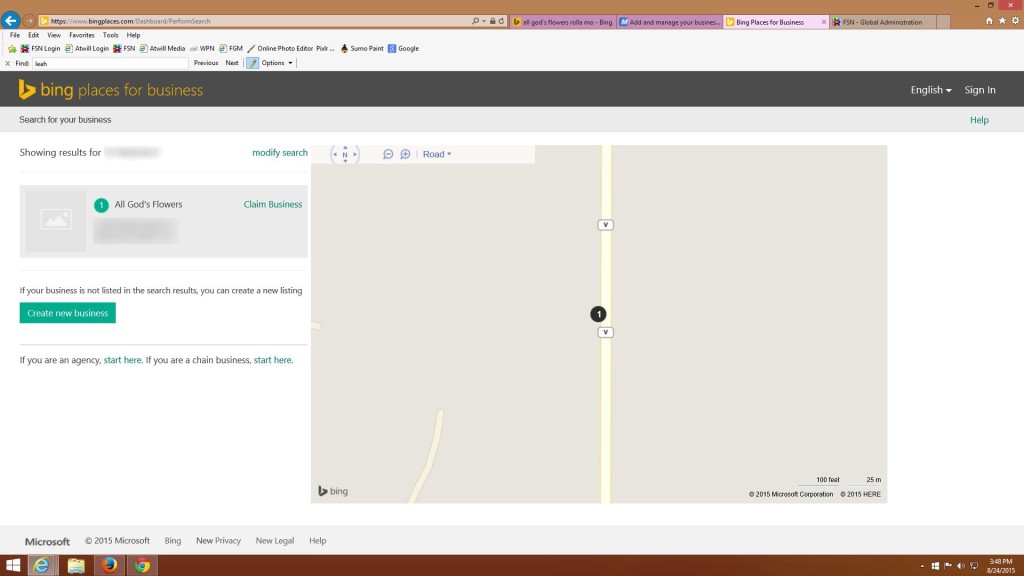The width and height of the screenshot is (1024, 576).
Task: Zoom in on the Bing map
Action: (406, 154)
